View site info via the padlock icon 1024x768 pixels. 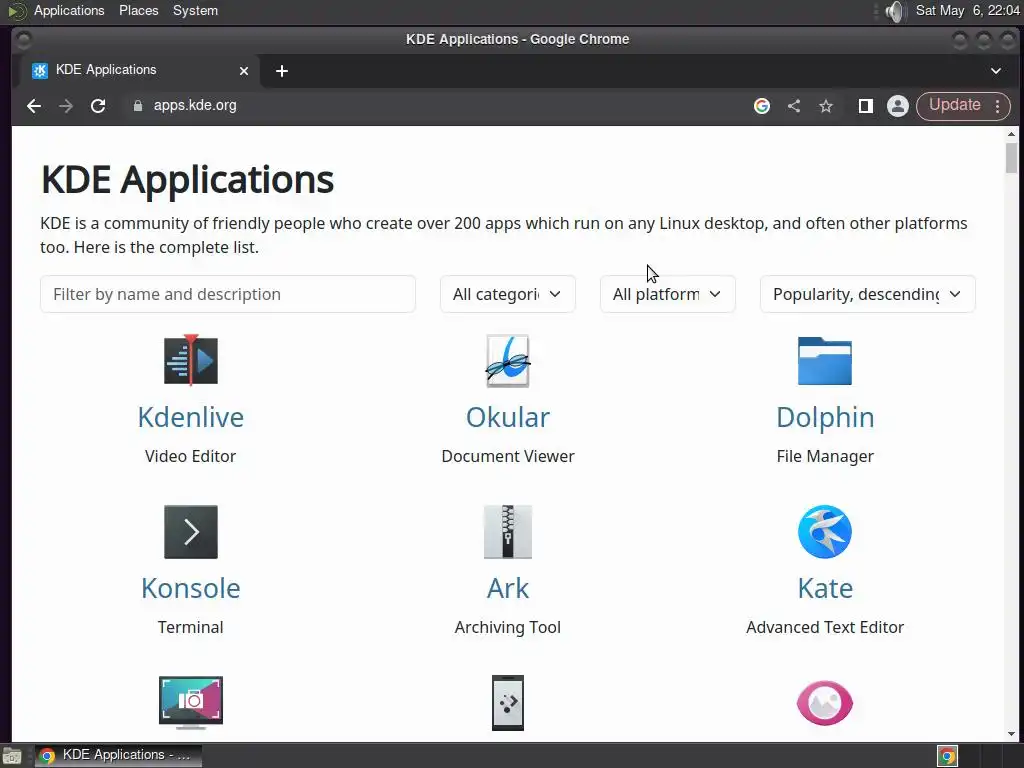[138, 106]
